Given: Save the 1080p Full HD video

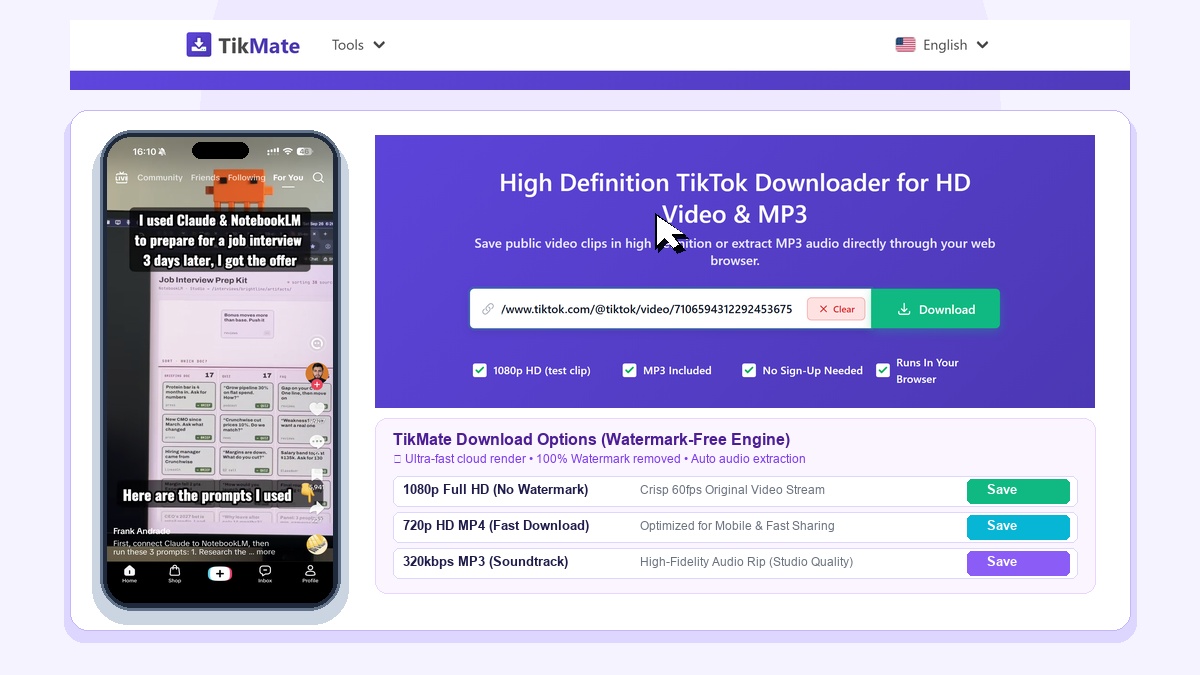Looking at the screenshot, I should 1018,491.
